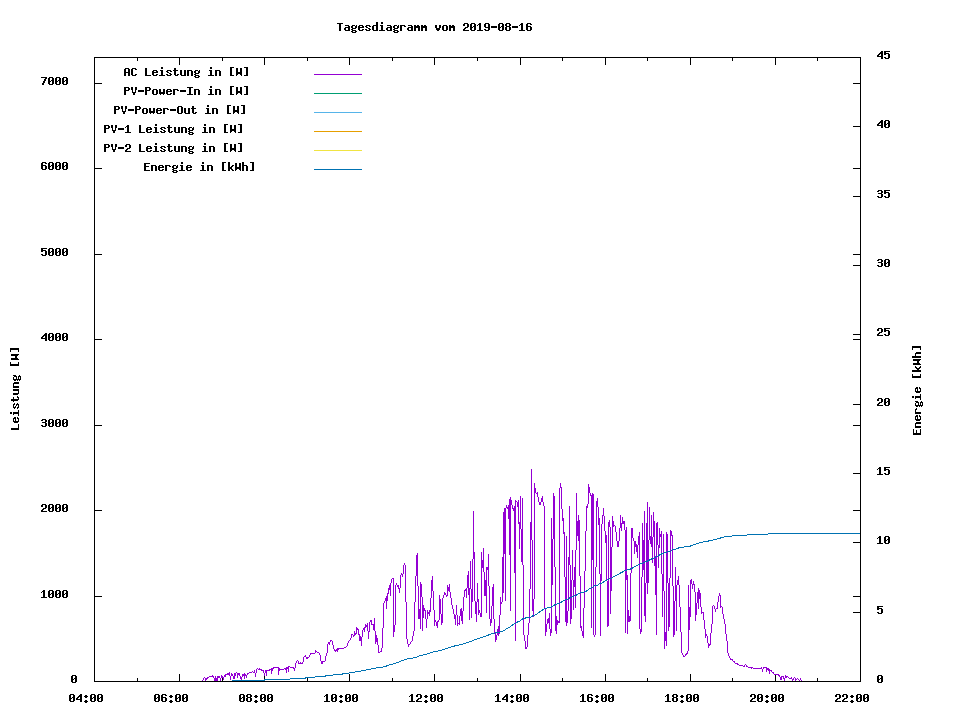
Task: Click the light blue PV-Power-Out legend line sample
Action: [x=337, y=112]
